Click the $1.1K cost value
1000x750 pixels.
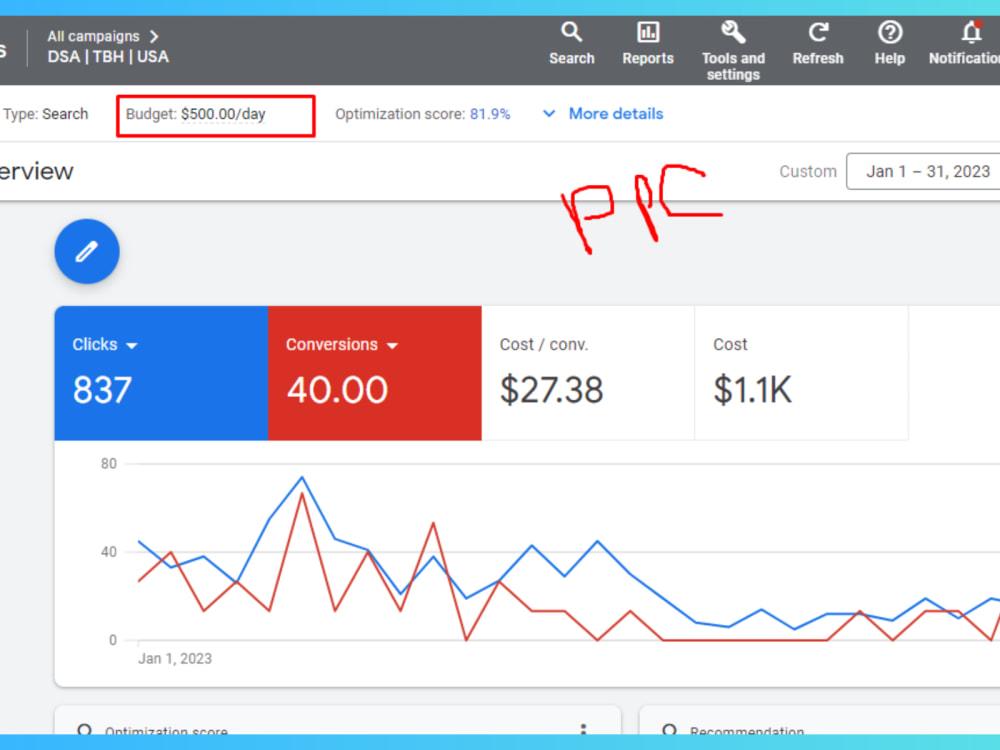(x=753, y=389)
